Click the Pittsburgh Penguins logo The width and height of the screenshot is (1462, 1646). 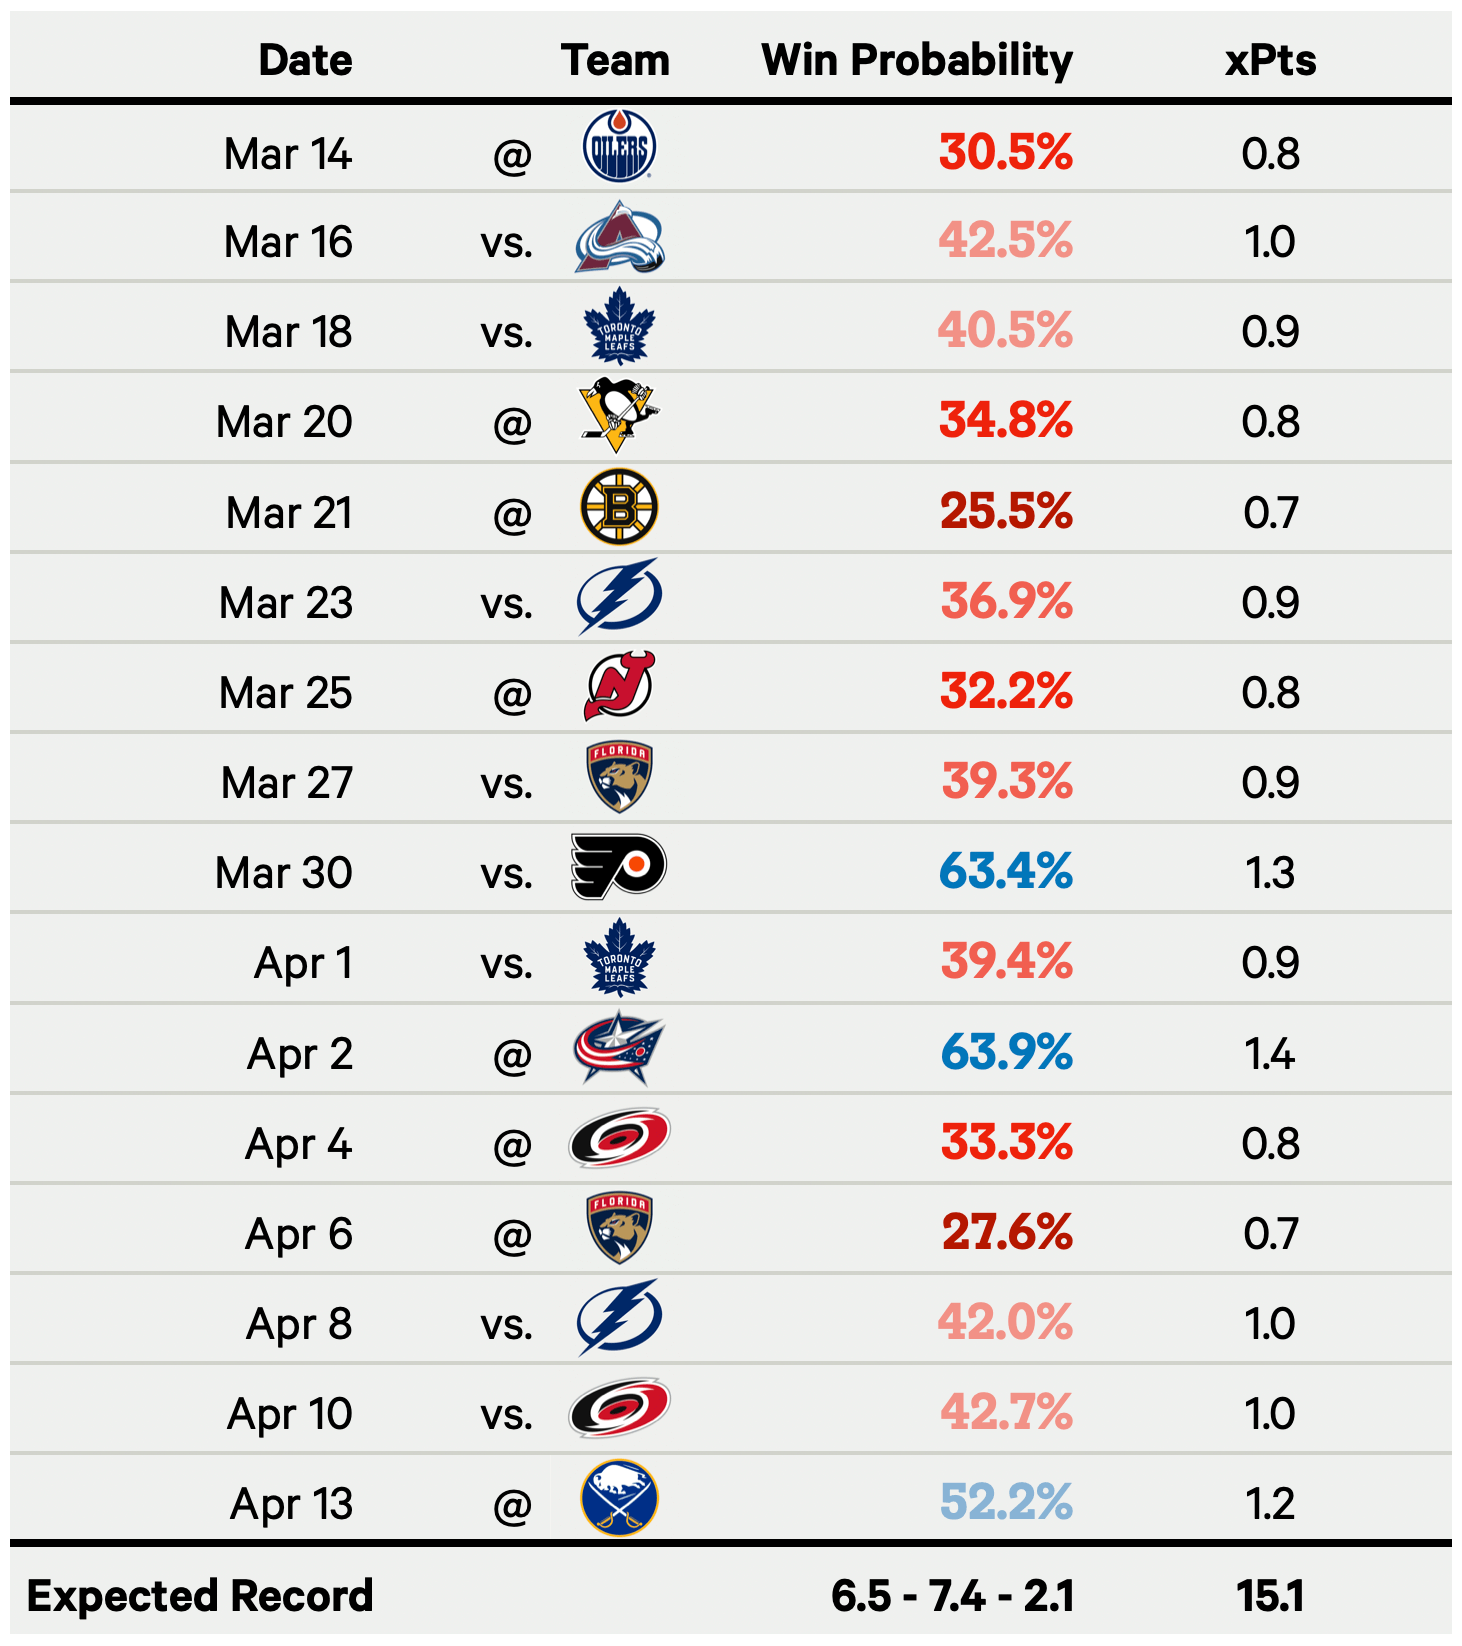click(619, 414)
